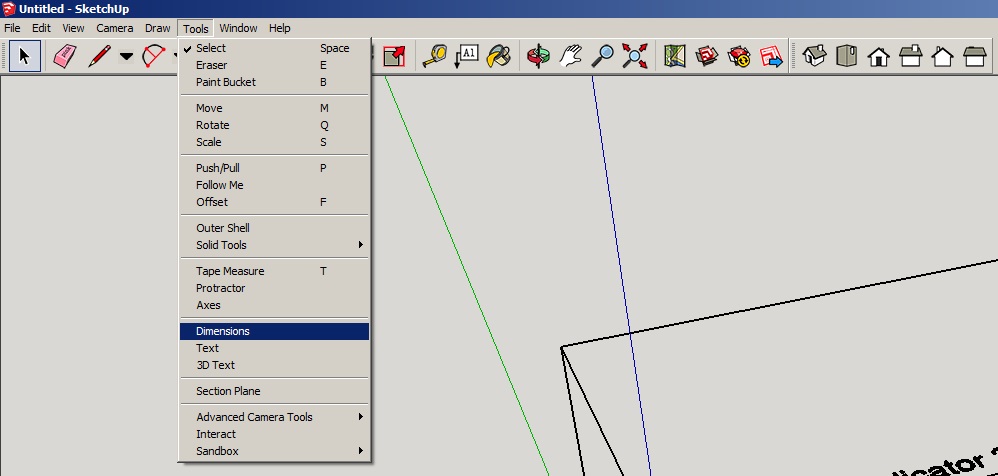Choose the A1 Text label tool icon
The height and width of the screenshot is (476, 998).
pos(467,56)
